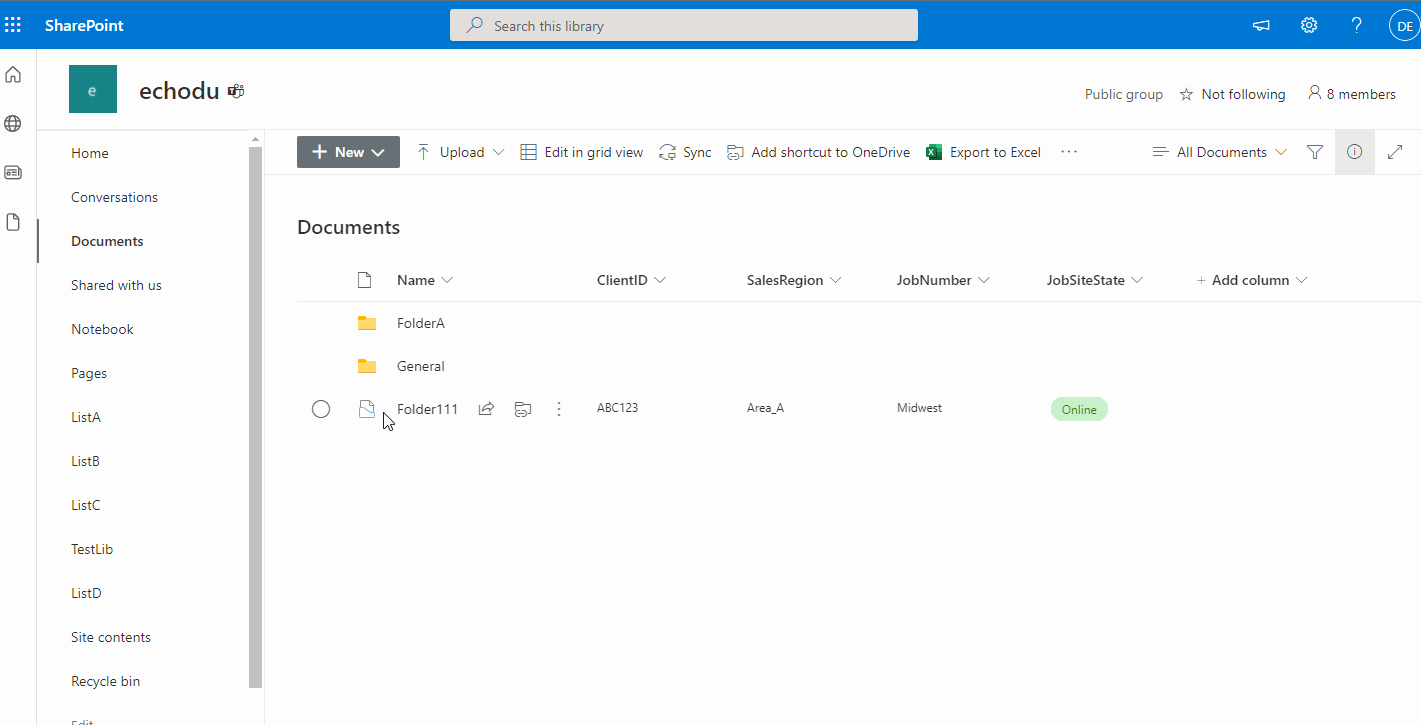This screenshot has height=725, width=1421.
Task: Open ListA in site navigation
Action: click(86, 417)
